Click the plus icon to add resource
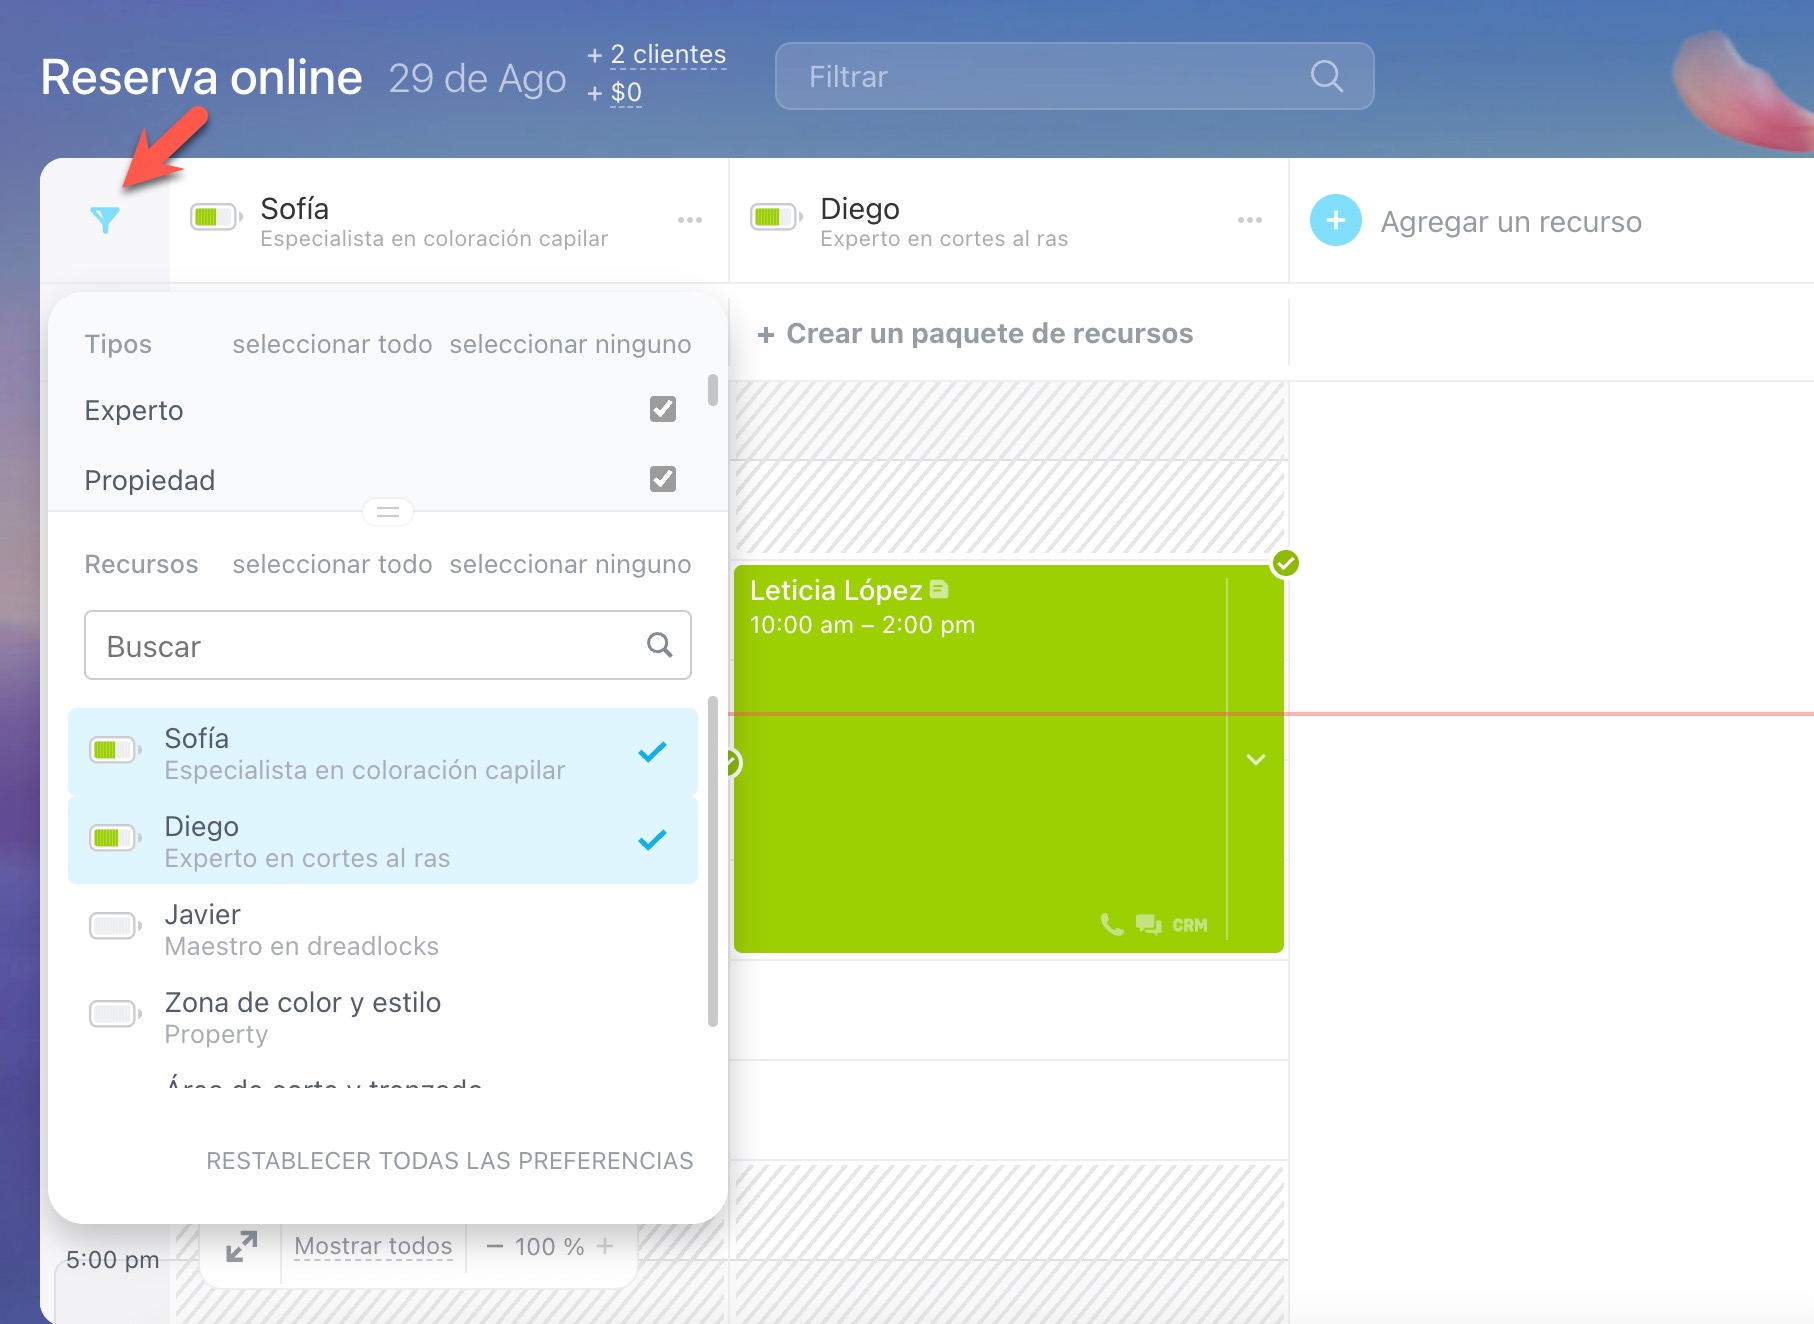Screen dimensions: 1814x1324 click(1335, 221)
